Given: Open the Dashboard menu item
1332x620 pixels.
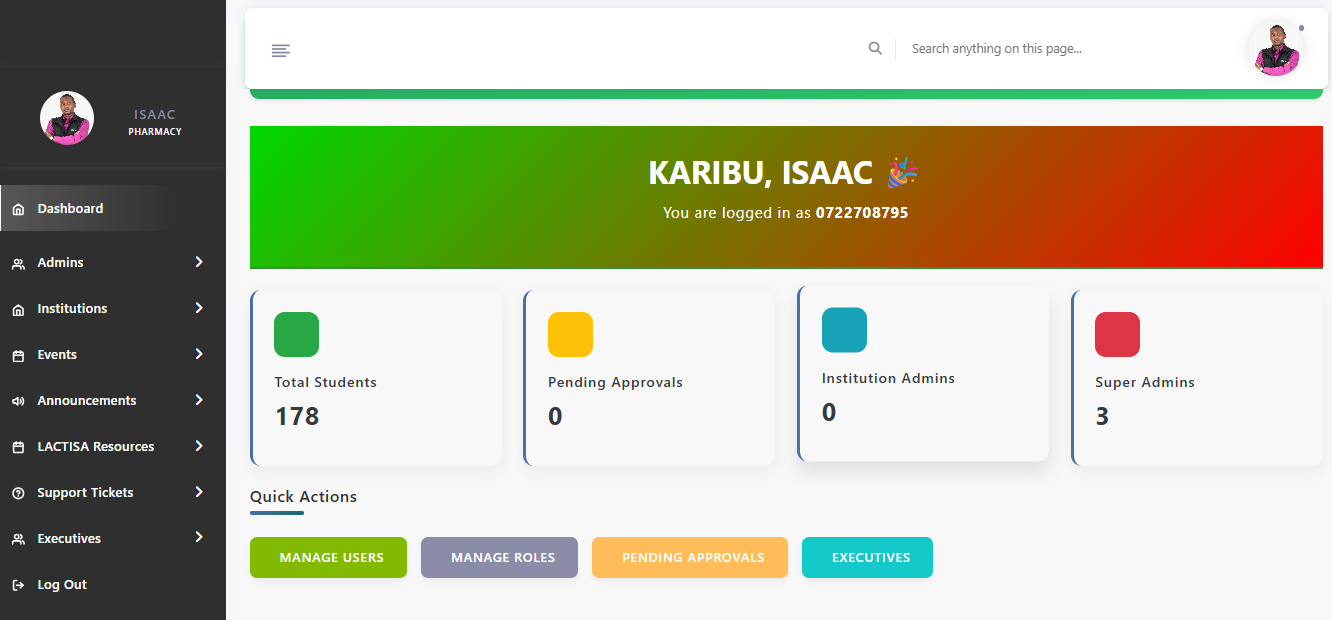Looking at the screenshot, I should tap(113, 208).
